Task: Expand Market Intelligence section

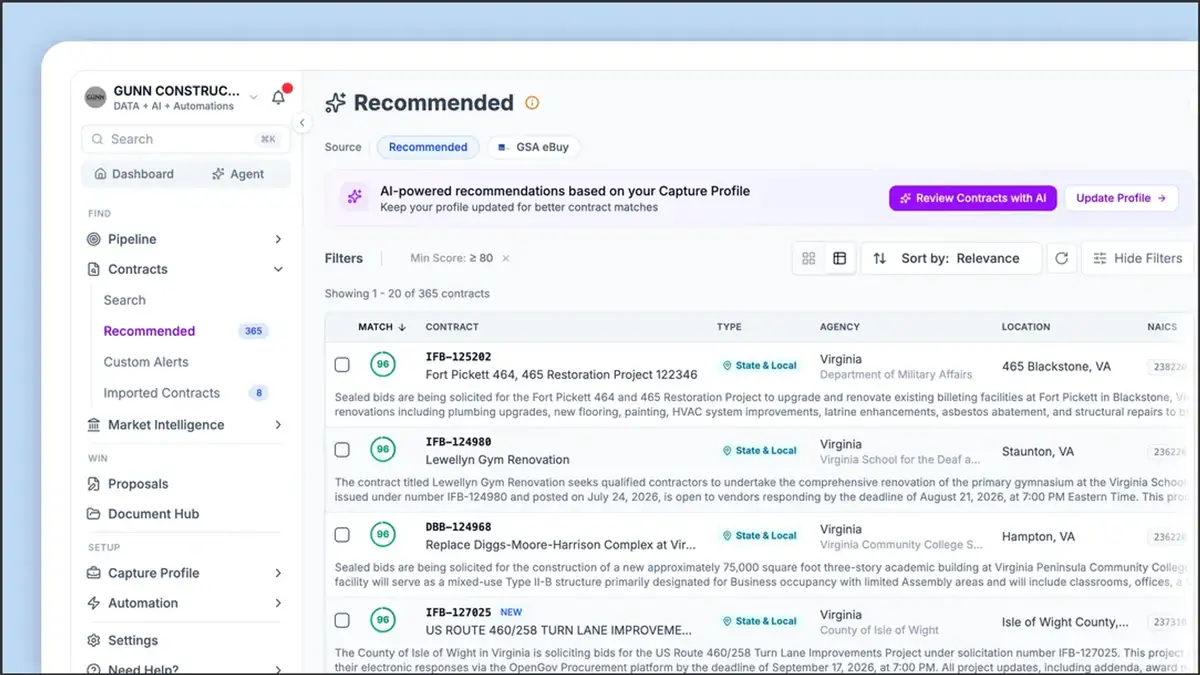Action: tap(278, 425)
